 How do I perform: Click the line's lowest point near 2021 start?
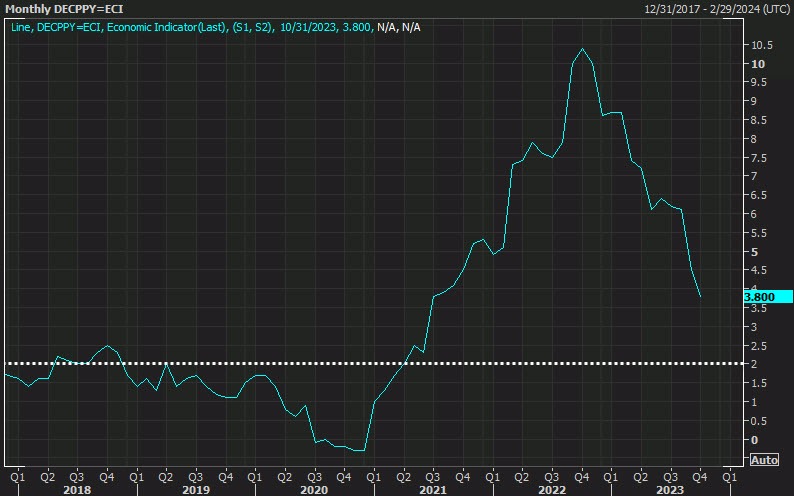(x=362, y=451)
